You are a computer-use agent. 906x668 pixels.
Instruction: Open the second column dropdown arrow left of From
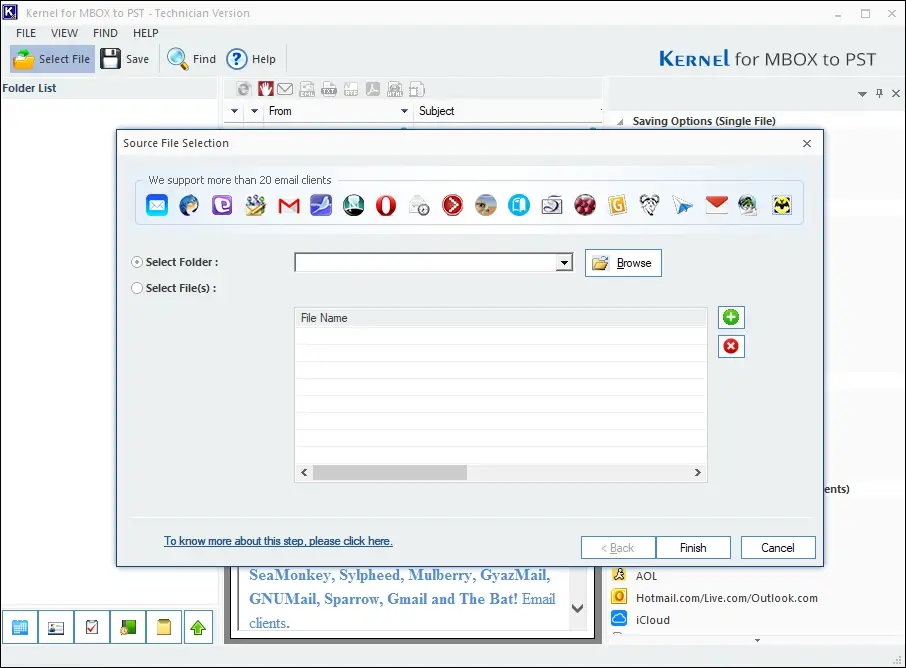point(254,111)
